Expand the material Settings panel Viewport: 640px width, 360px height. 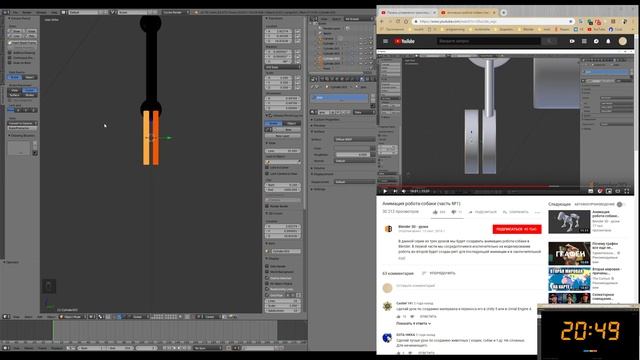click(x=319, y=189)
